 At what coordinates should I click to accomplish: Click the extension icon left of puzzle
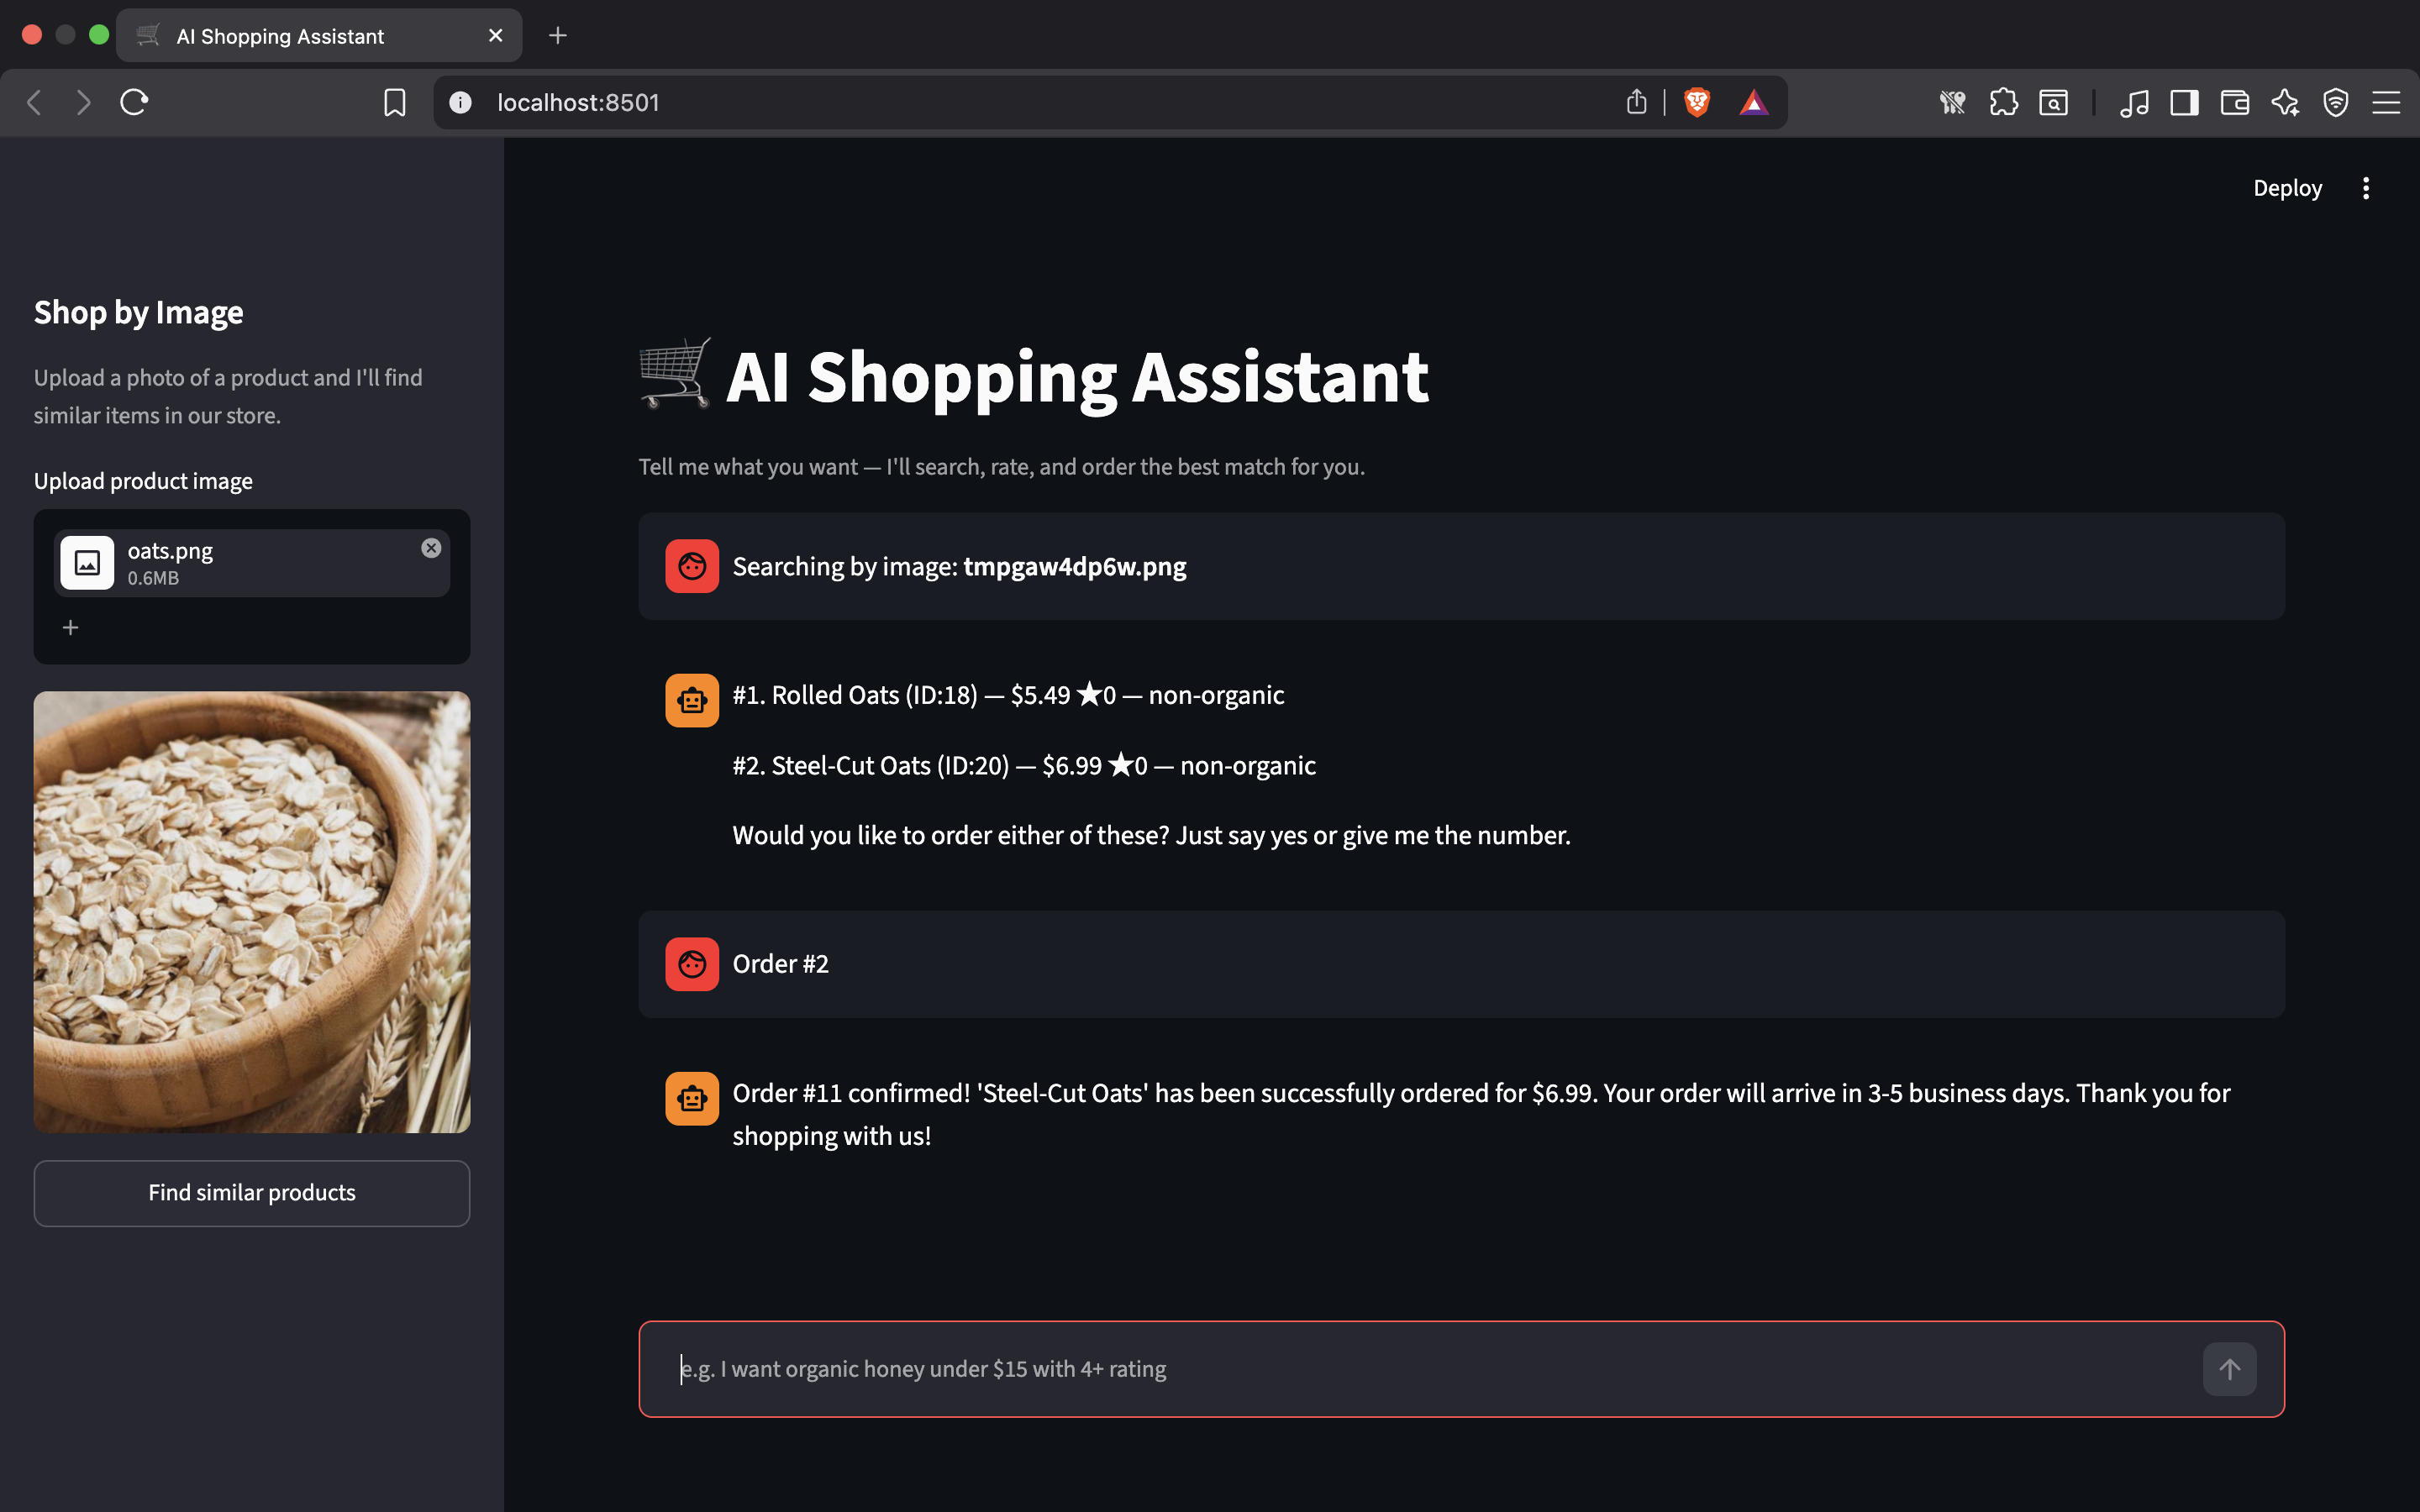coord(1952,102)
